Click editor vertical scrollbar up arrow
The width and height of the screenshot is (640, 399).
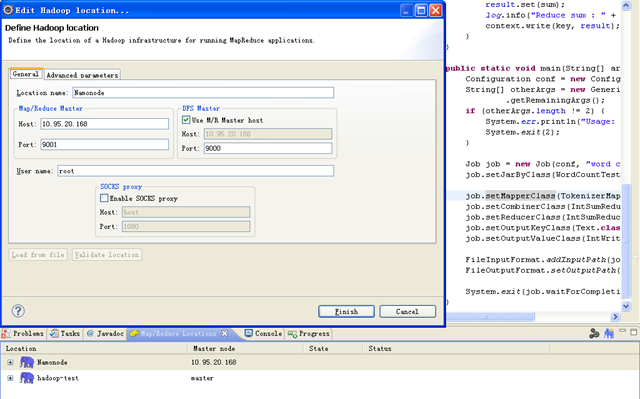[x=626, y=5]
